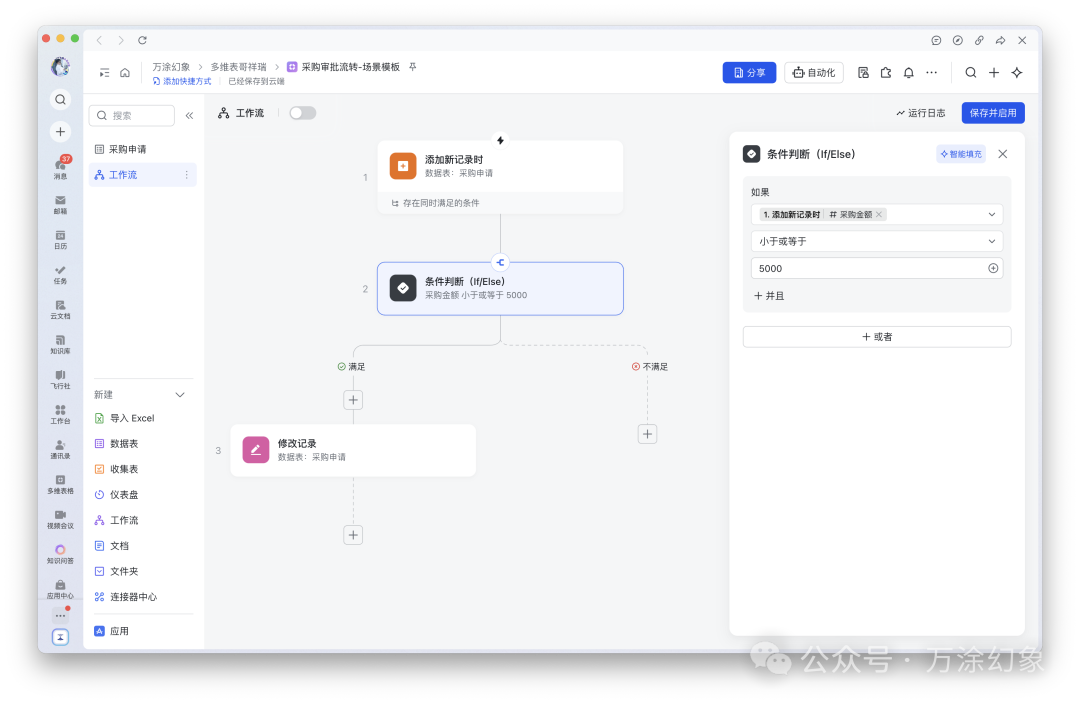Choose 导入 Excel in new list

pyautogui.click(x=143, y=418)
